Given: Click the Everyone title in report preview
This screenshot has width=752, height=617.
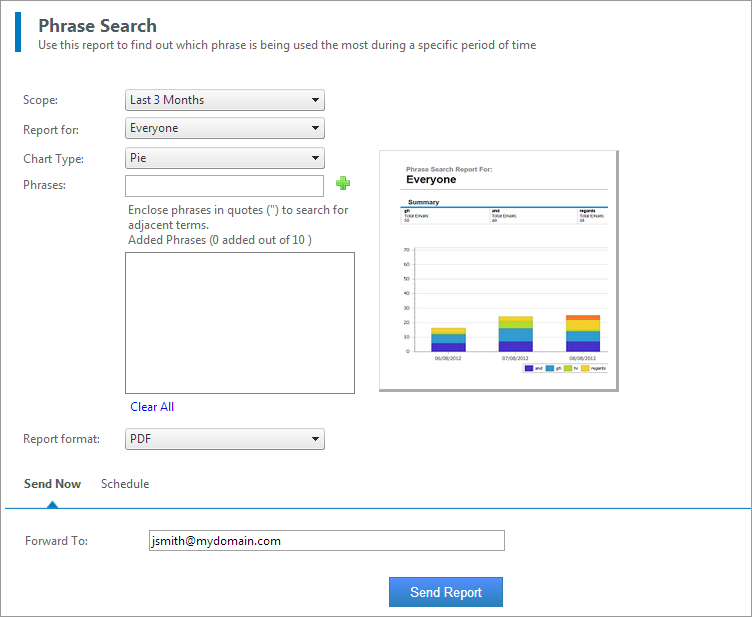Looking at the screenshot, I should (431, 180).
